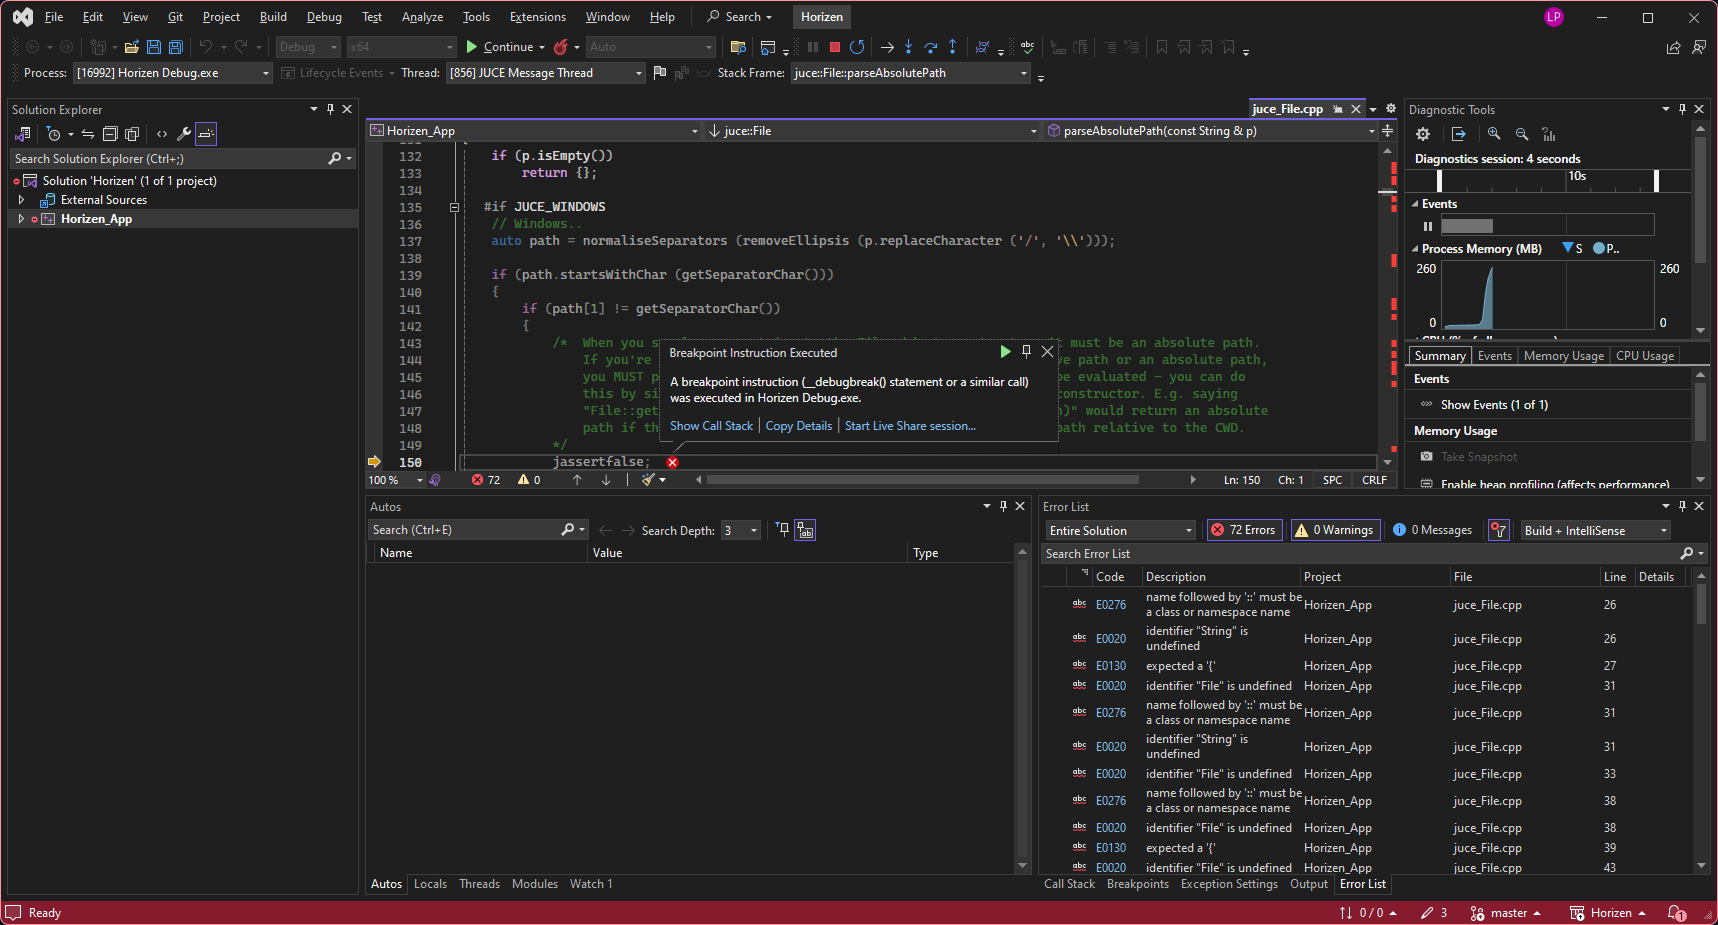The width and height of the screenshot is (1718, 925).
Task: Toggle the 0 Warnings filter
Action: [x=1335, y=530]
